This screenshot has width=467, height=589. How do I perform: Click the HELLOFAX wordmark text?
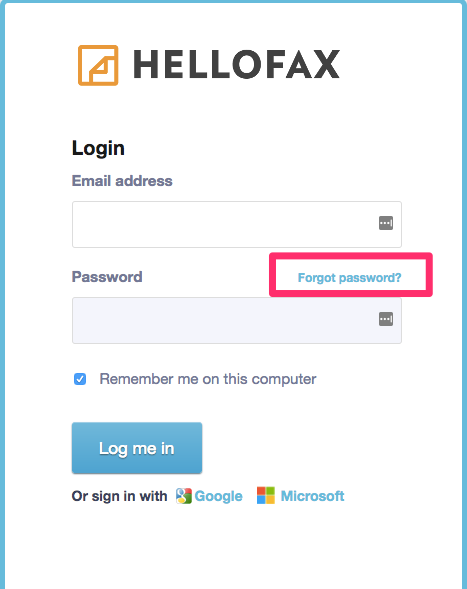tap(237, 65)
